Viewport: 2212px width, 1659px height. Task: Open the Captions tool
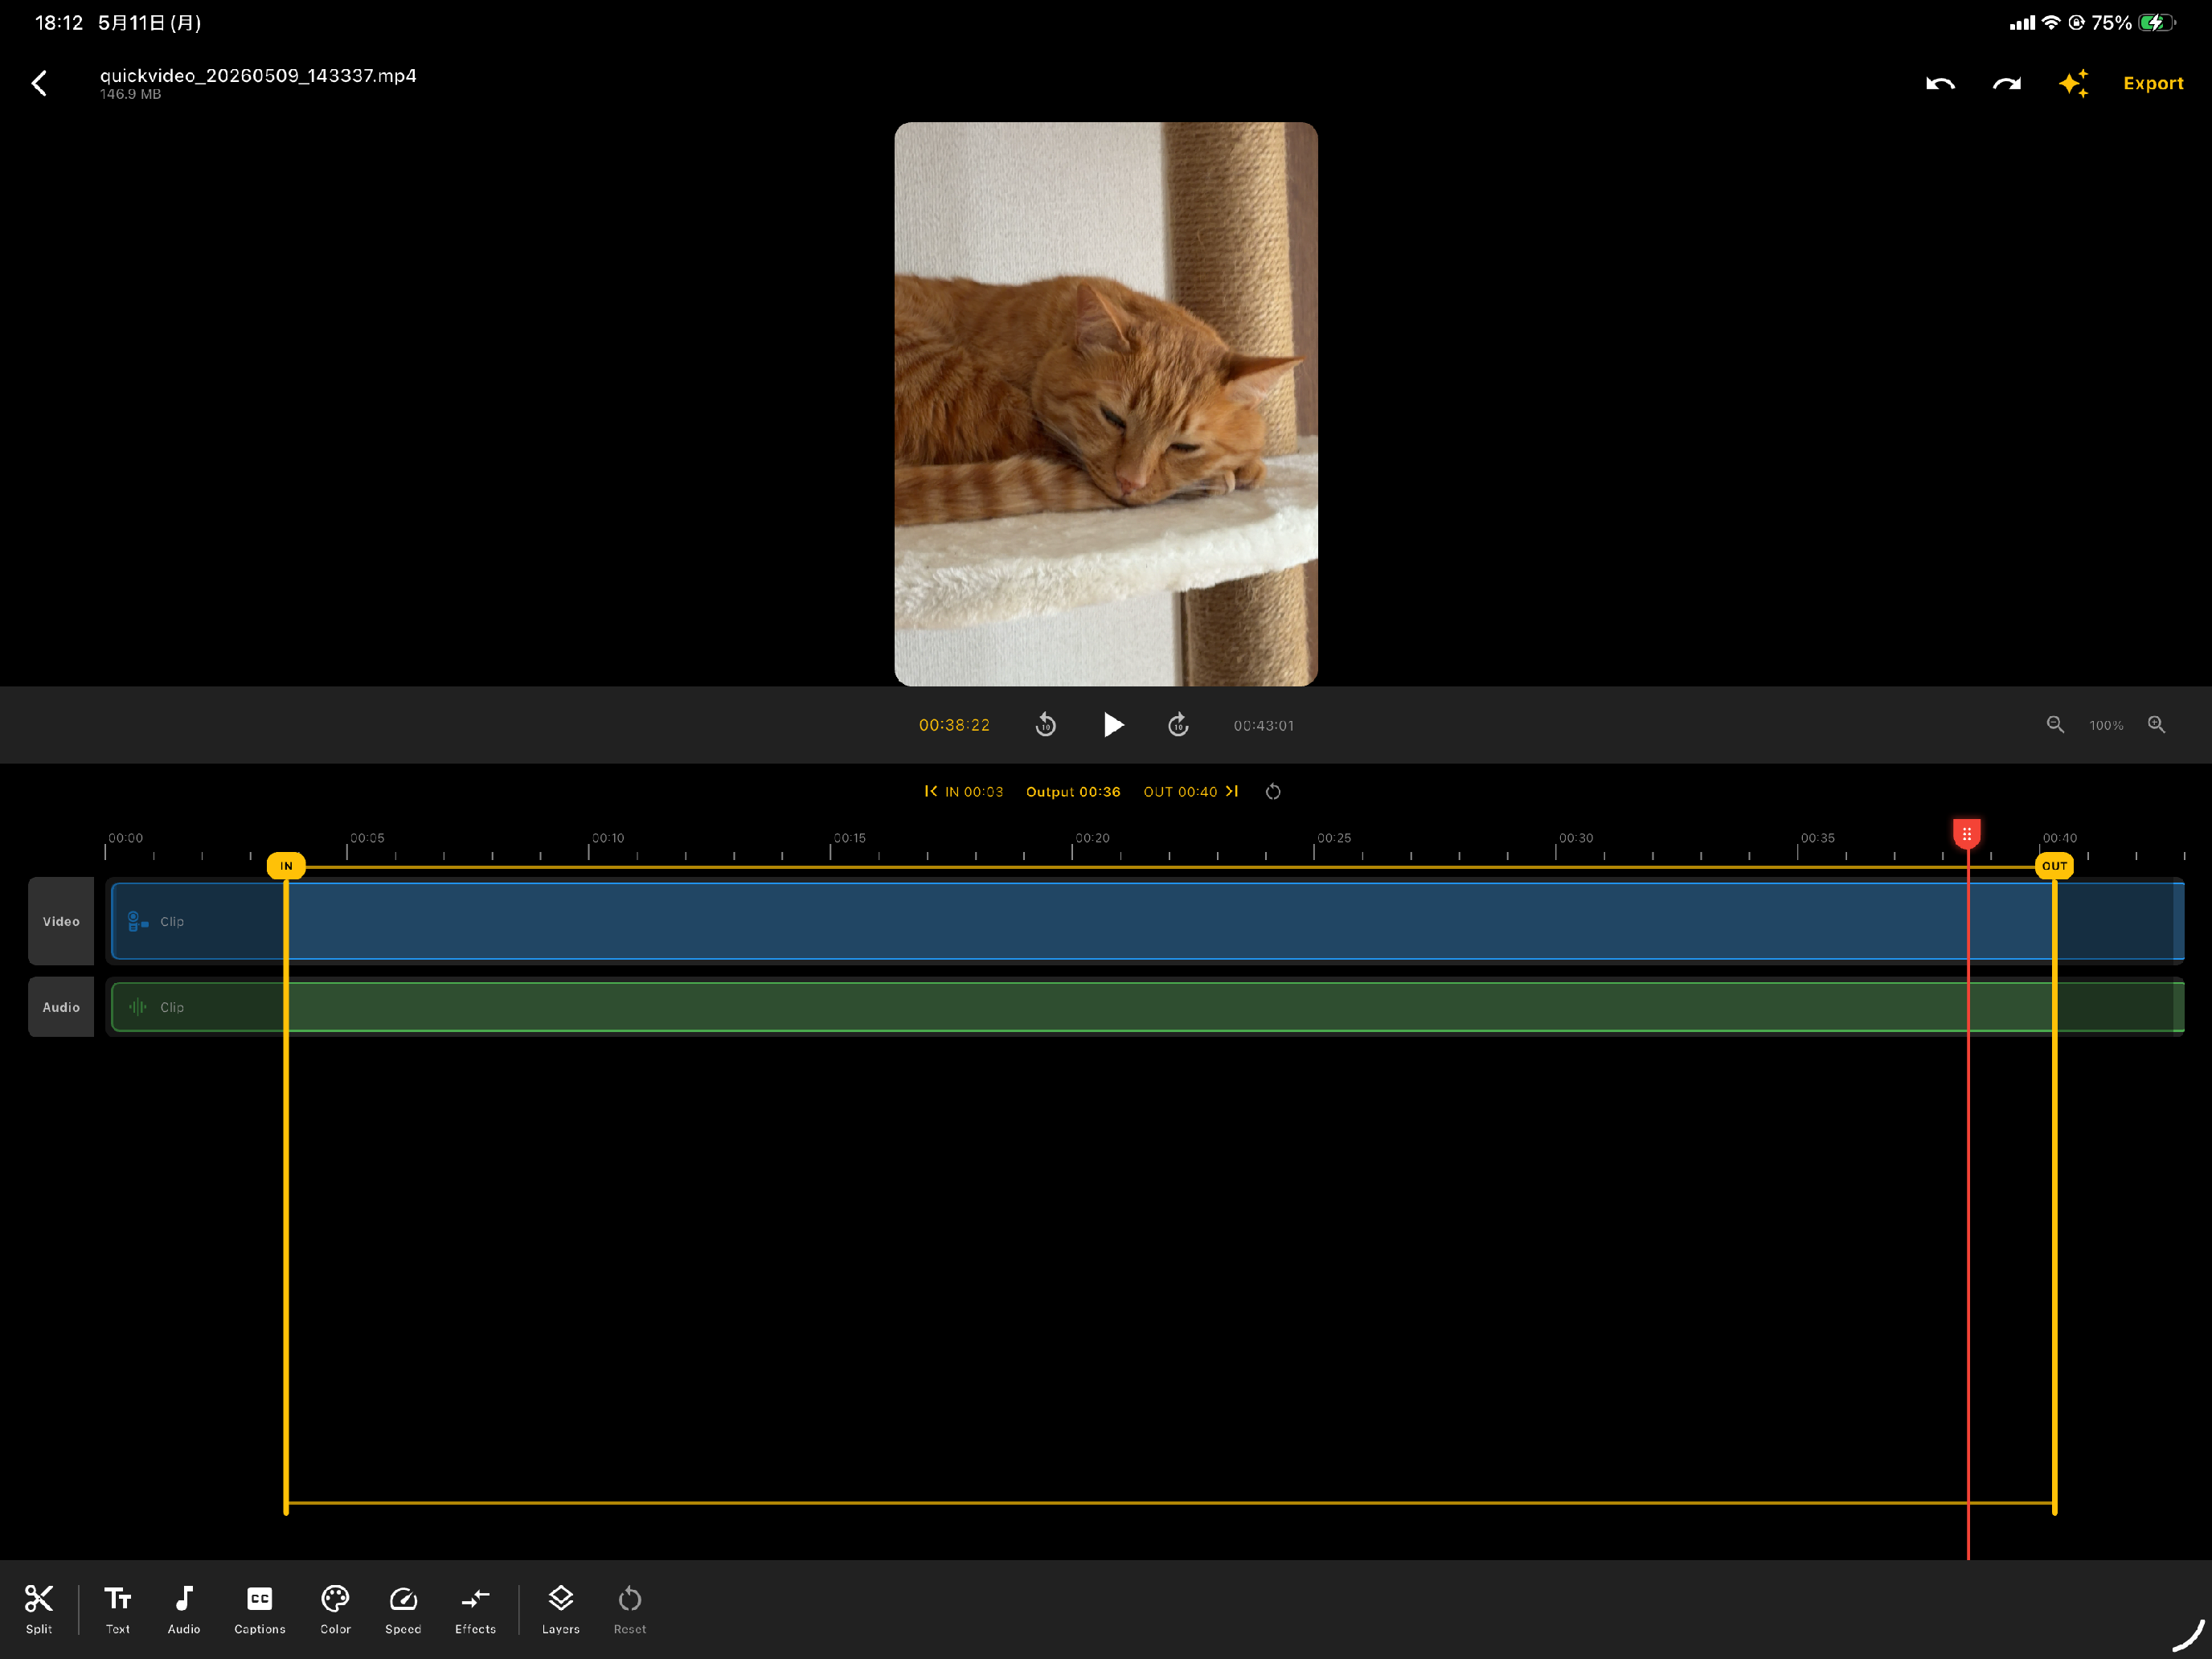260,1609
